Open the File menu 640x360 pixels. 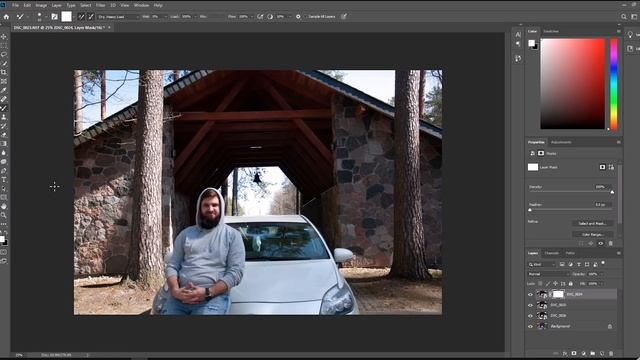[x=16, y=5]
